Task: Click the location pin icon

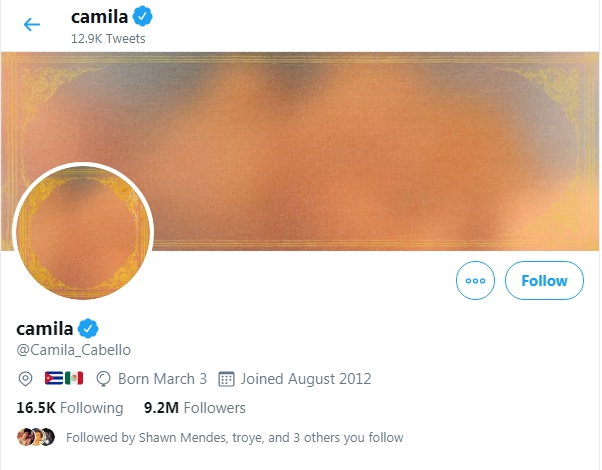Action: (x=26, y=379)
